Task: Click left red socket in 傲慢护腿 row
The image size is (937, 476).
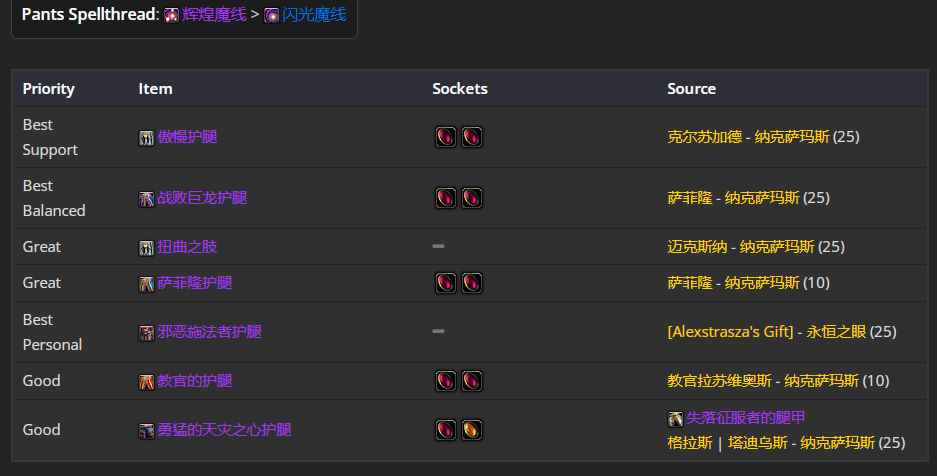Action: (446, 137)
